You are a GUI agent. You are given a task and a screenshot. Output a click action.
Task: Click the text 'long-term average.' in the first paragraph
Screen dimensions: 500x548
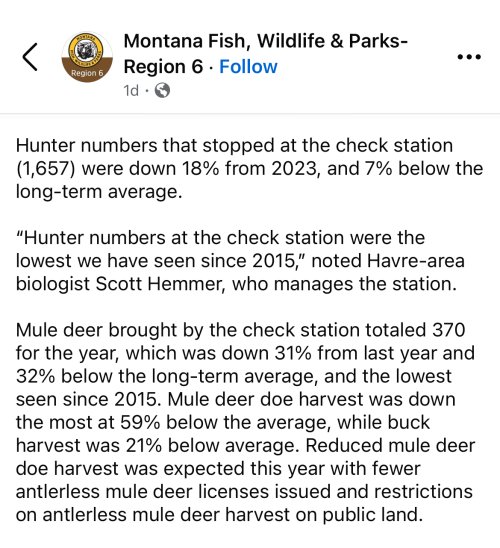point(99,192)
